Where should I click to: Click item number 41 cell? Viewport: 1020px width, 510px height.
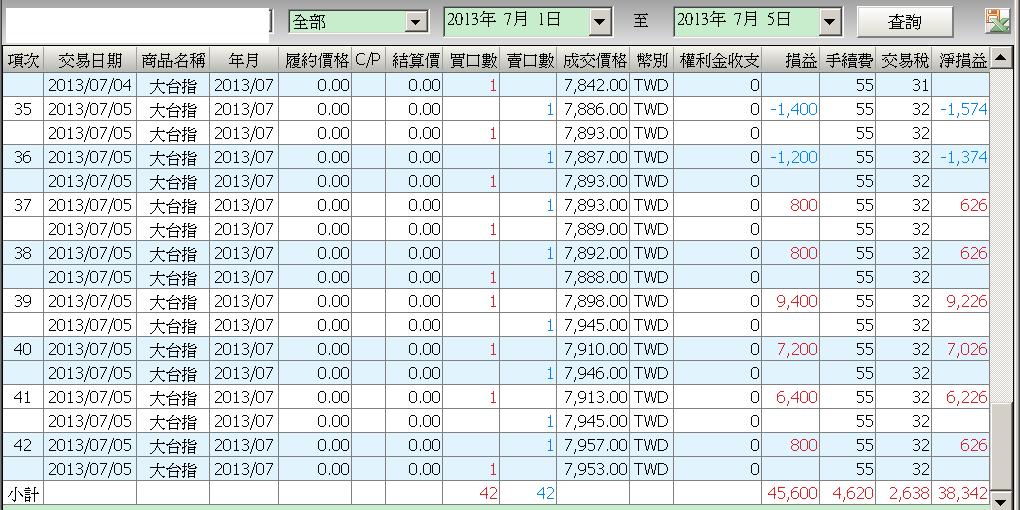24,397
